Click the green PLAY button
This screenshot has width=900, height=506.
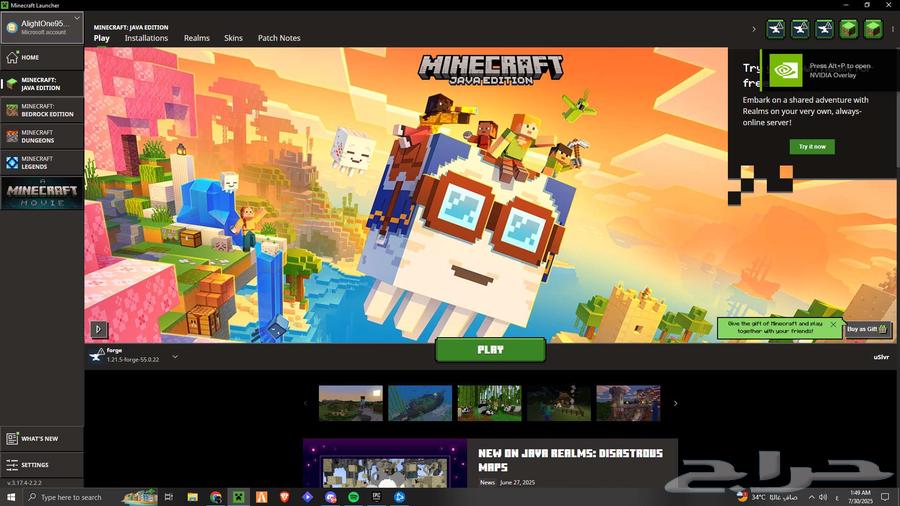(x=490, y=349)
